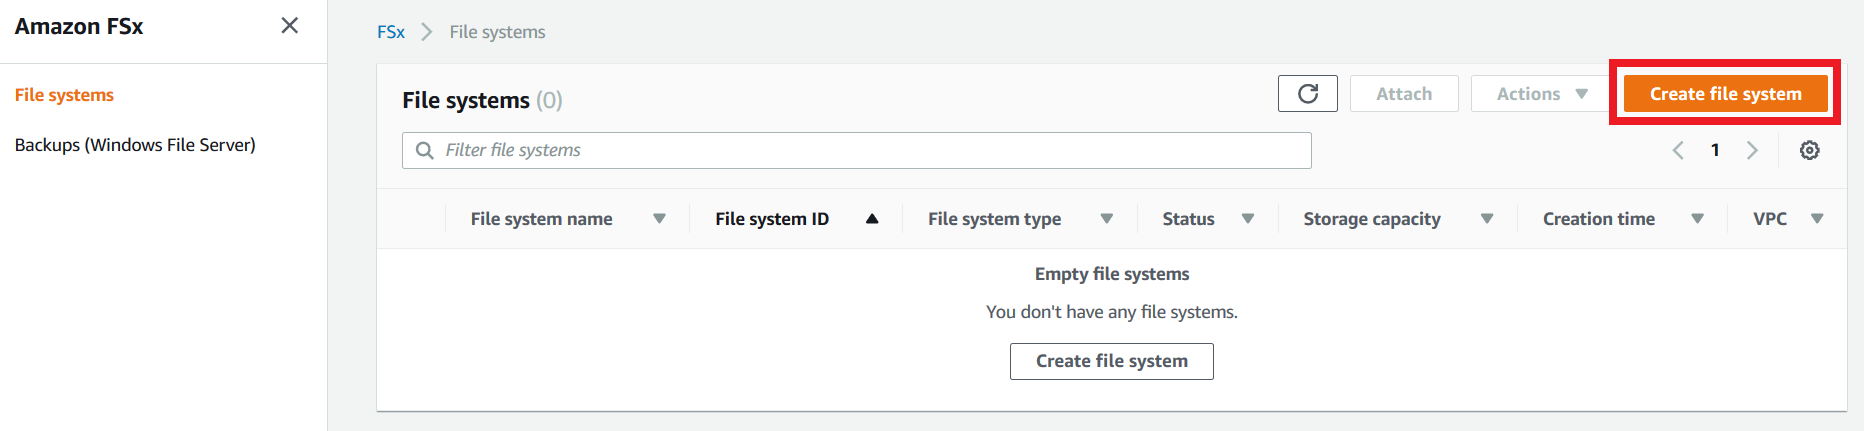Click the search magnifier icon

pyautogui.click(x=425, y=150)
